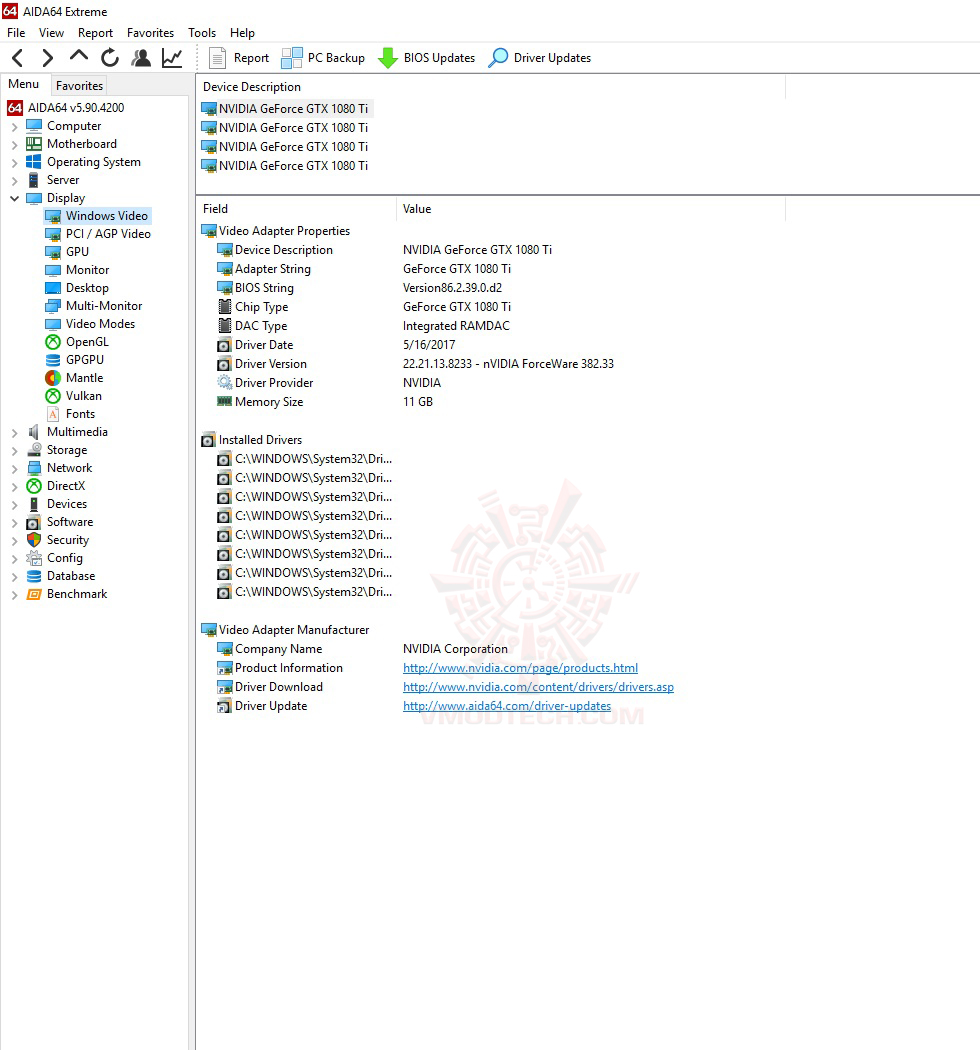Expand the Operating System tree node
This screenshot has height=1050, width=980.
click(x=14, y=163)
